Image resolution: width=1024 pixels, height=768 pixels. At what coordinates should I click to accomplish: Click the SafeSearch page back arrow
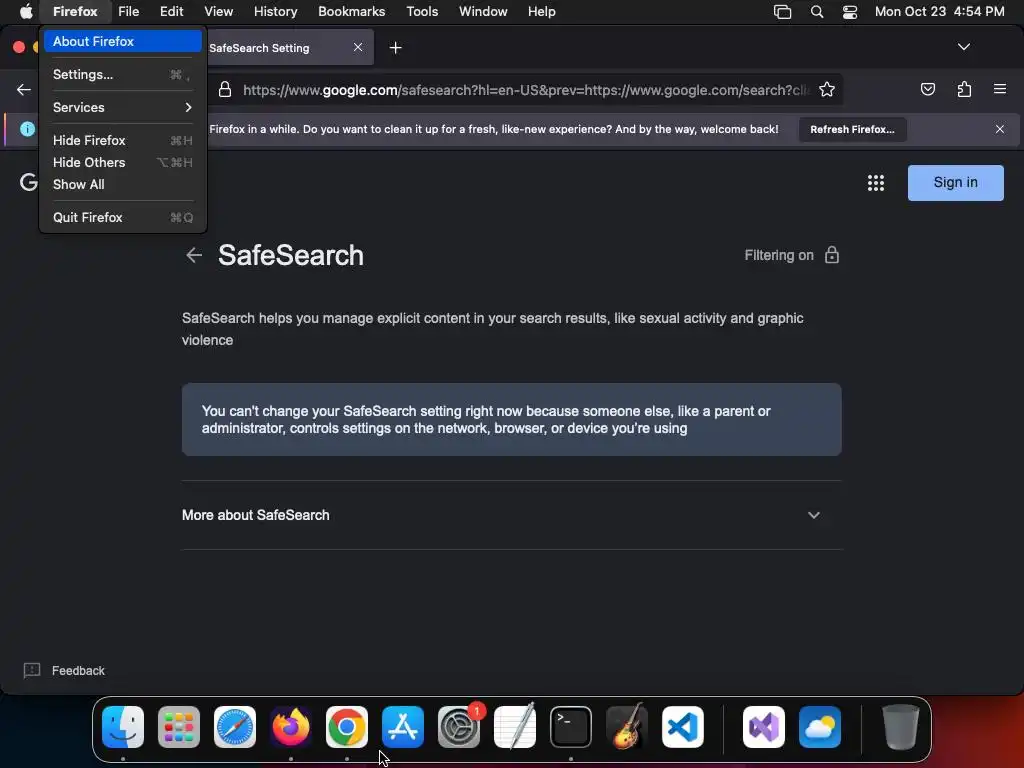click(194, 255)
